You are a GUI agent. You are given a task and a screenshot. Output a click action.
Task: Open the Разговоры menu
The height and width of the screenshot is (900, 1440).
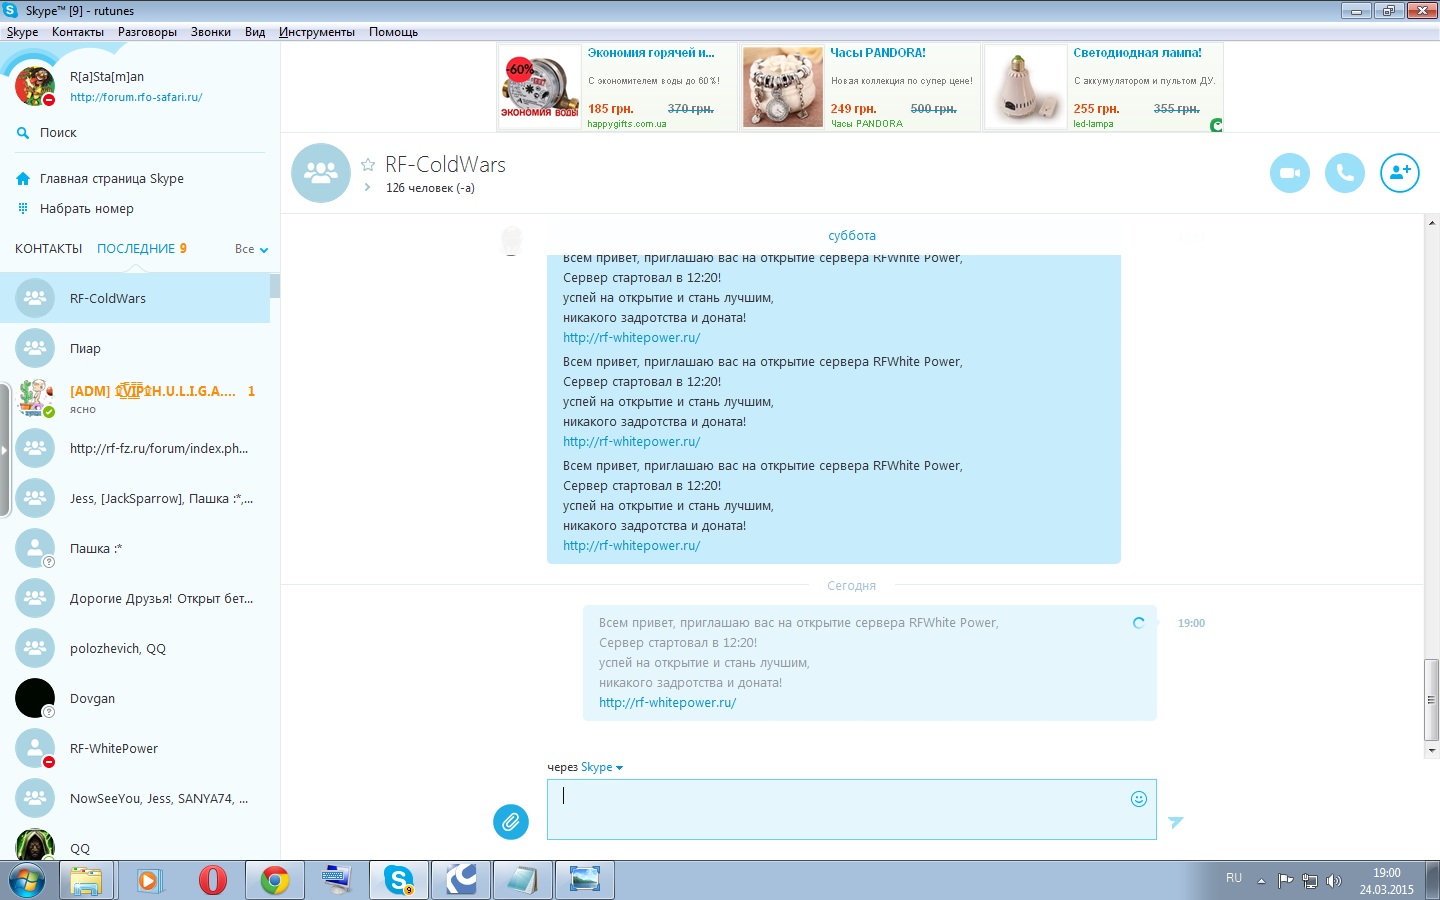147,32
